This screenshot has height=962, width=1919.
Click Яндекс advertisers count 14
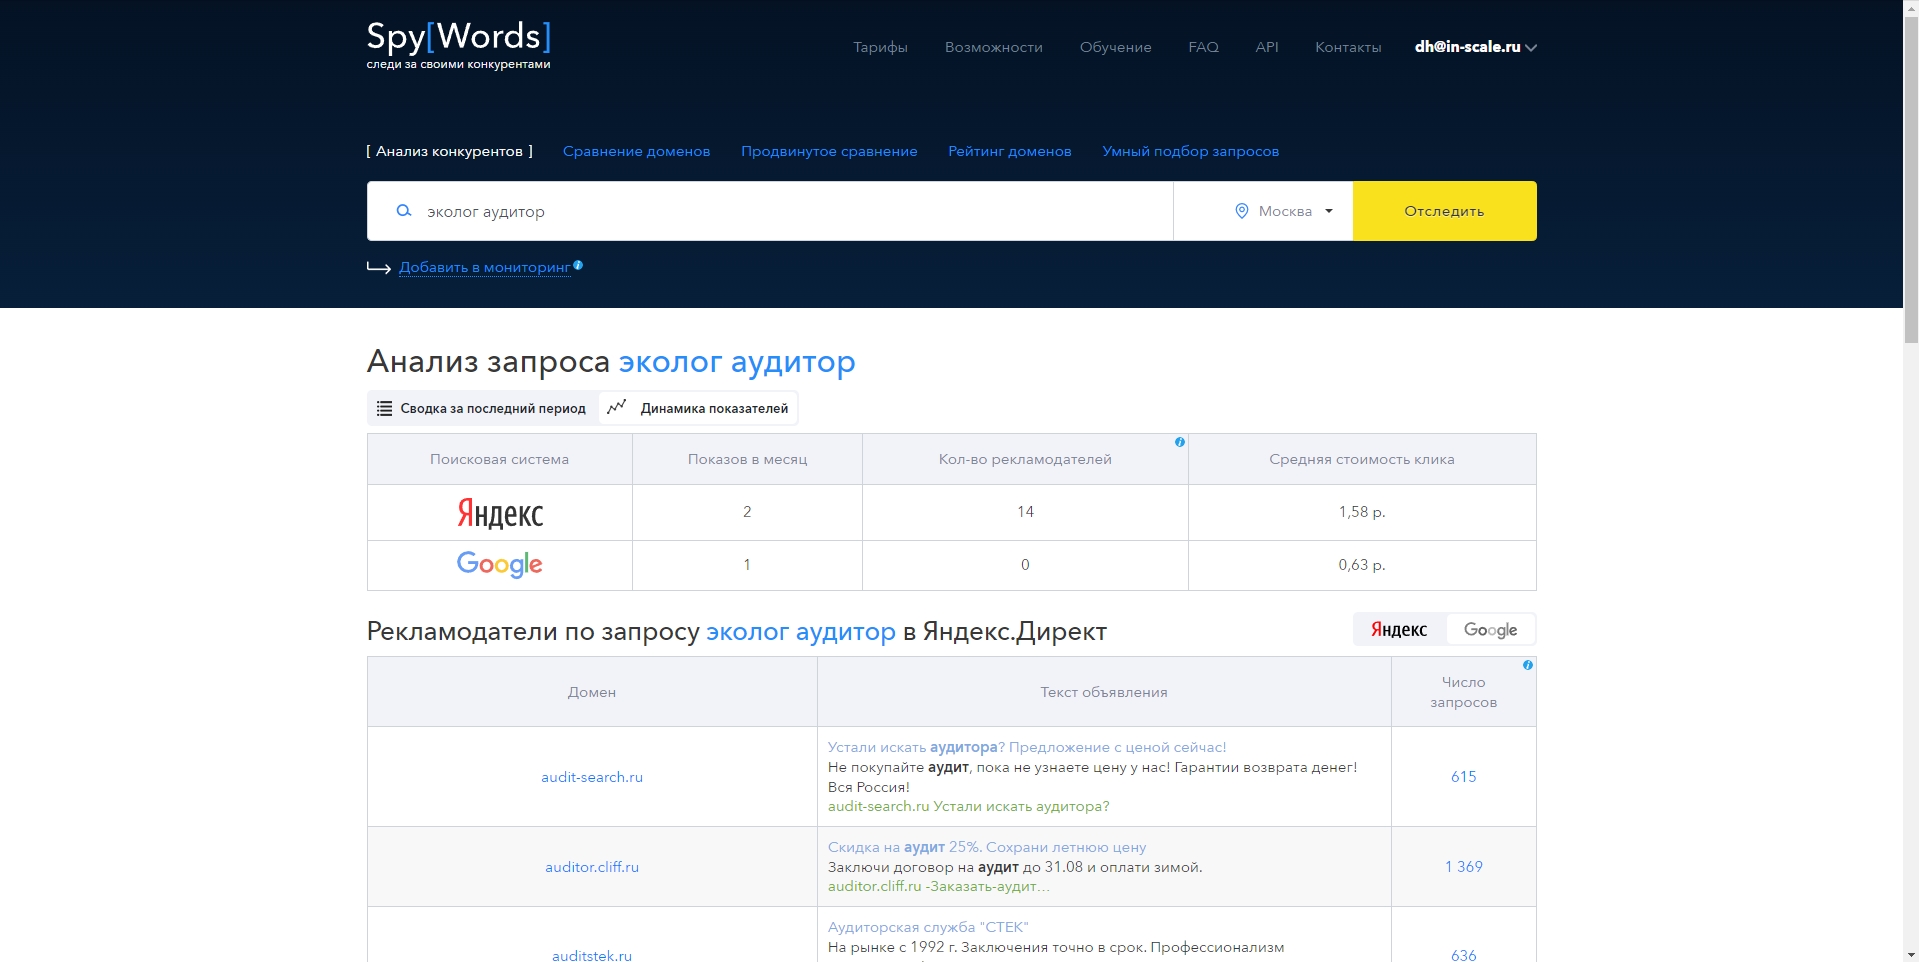click(x=1025, y=512)
